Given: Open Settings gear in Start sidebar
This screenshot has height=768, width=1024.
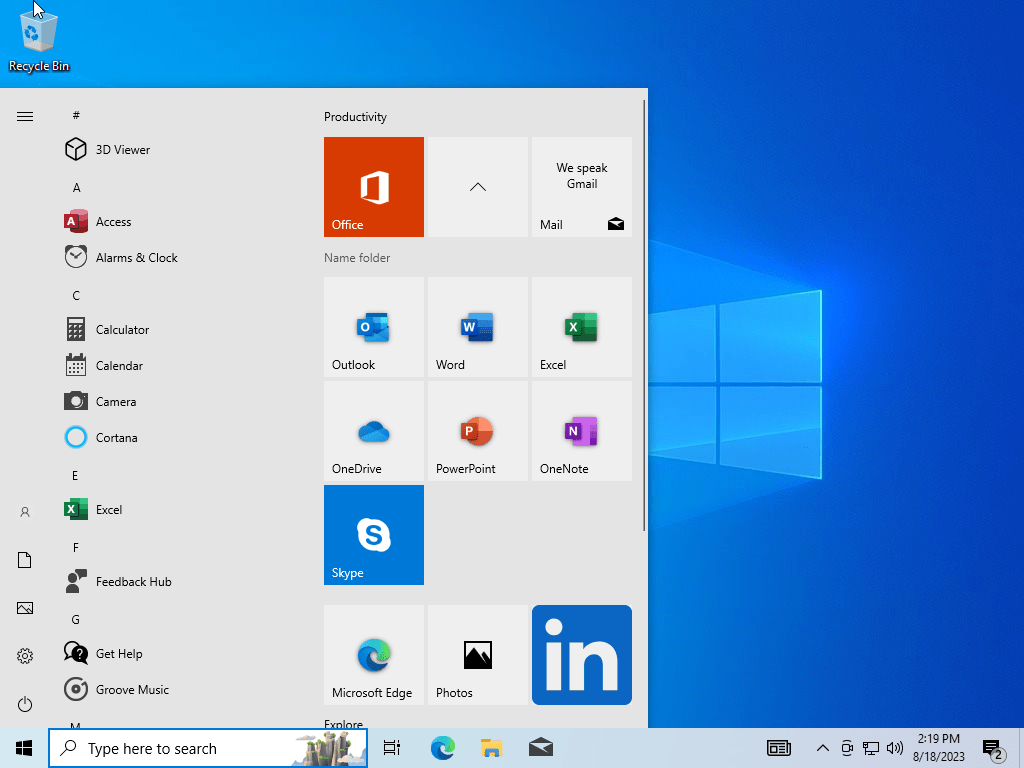Looking at the screenshot, I should click(x=25, y=656).
